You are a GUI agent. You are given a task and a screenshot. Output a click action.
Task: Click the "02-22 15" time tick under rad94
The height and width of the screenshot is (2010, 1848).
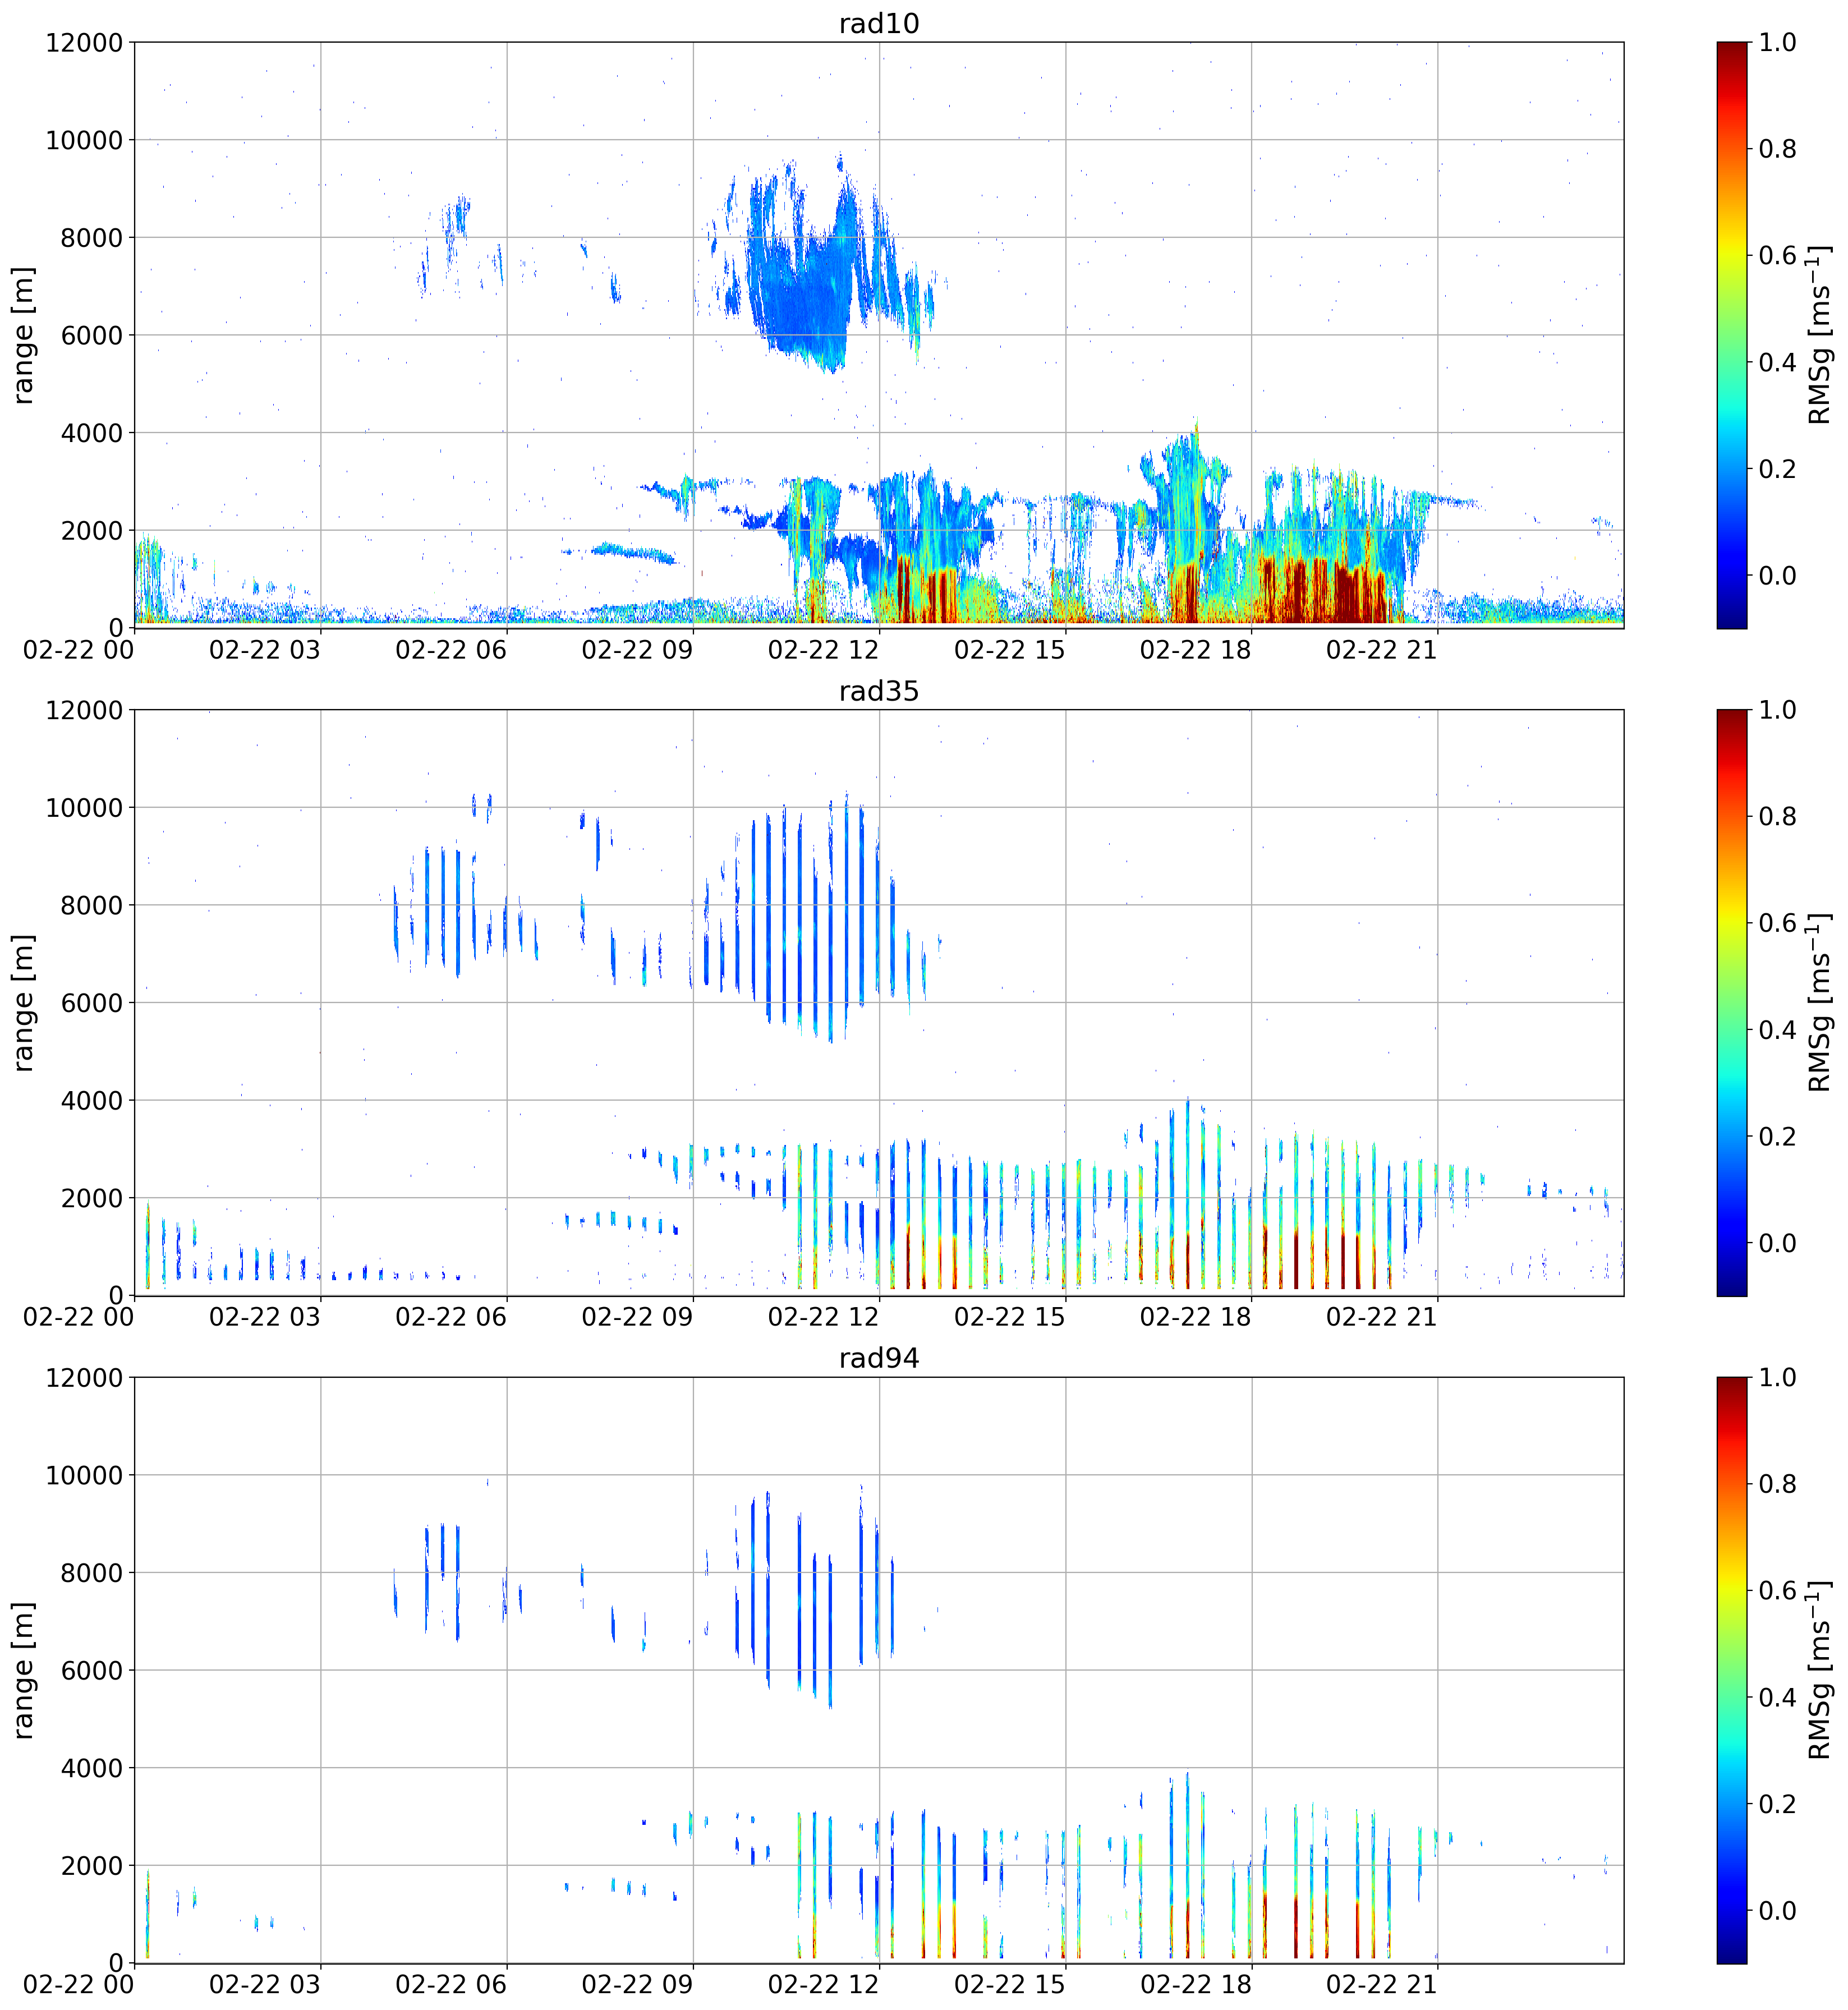(1009, 1985)
